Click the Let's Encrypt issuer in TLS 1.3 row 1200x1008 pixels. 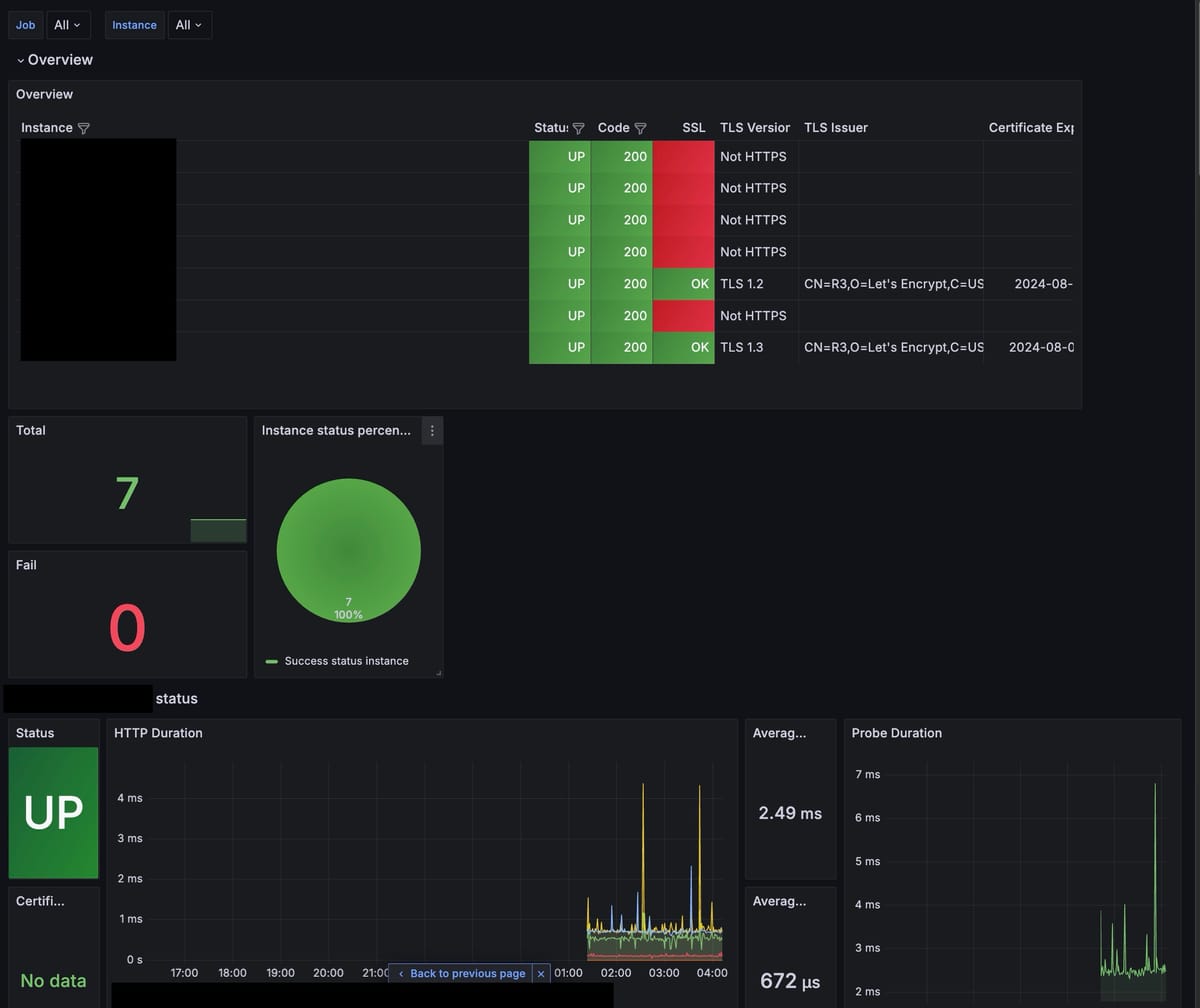coord(894,347)
